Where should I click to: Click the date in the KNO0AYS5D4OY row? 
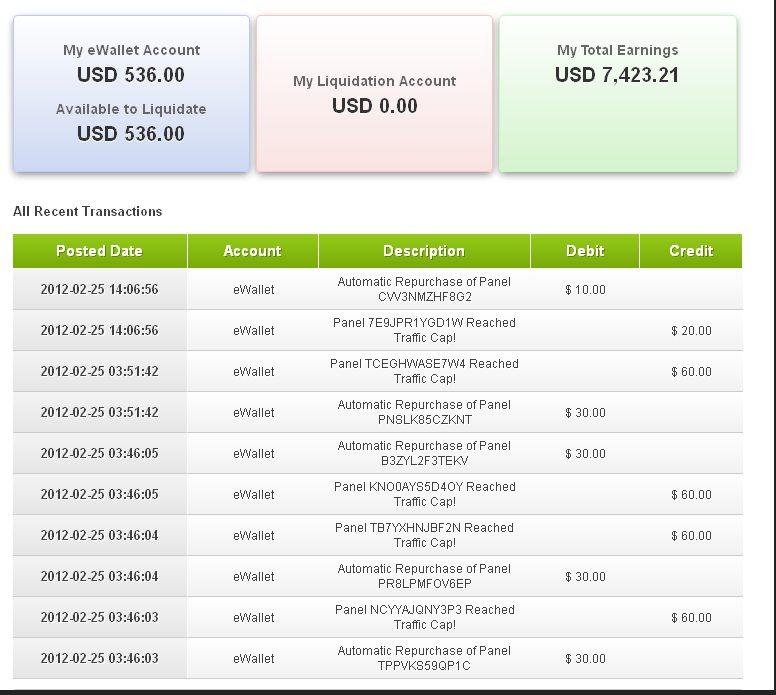[x=99, y=495]
